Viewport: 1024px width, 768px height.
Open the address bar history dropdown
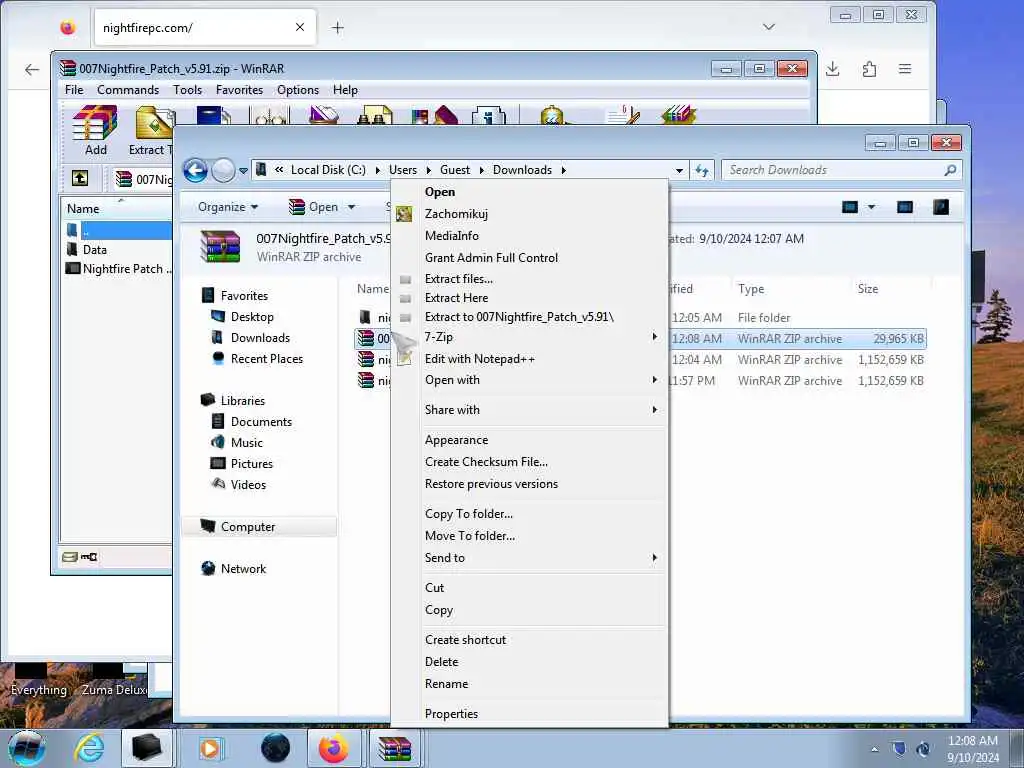click(679, 170)
